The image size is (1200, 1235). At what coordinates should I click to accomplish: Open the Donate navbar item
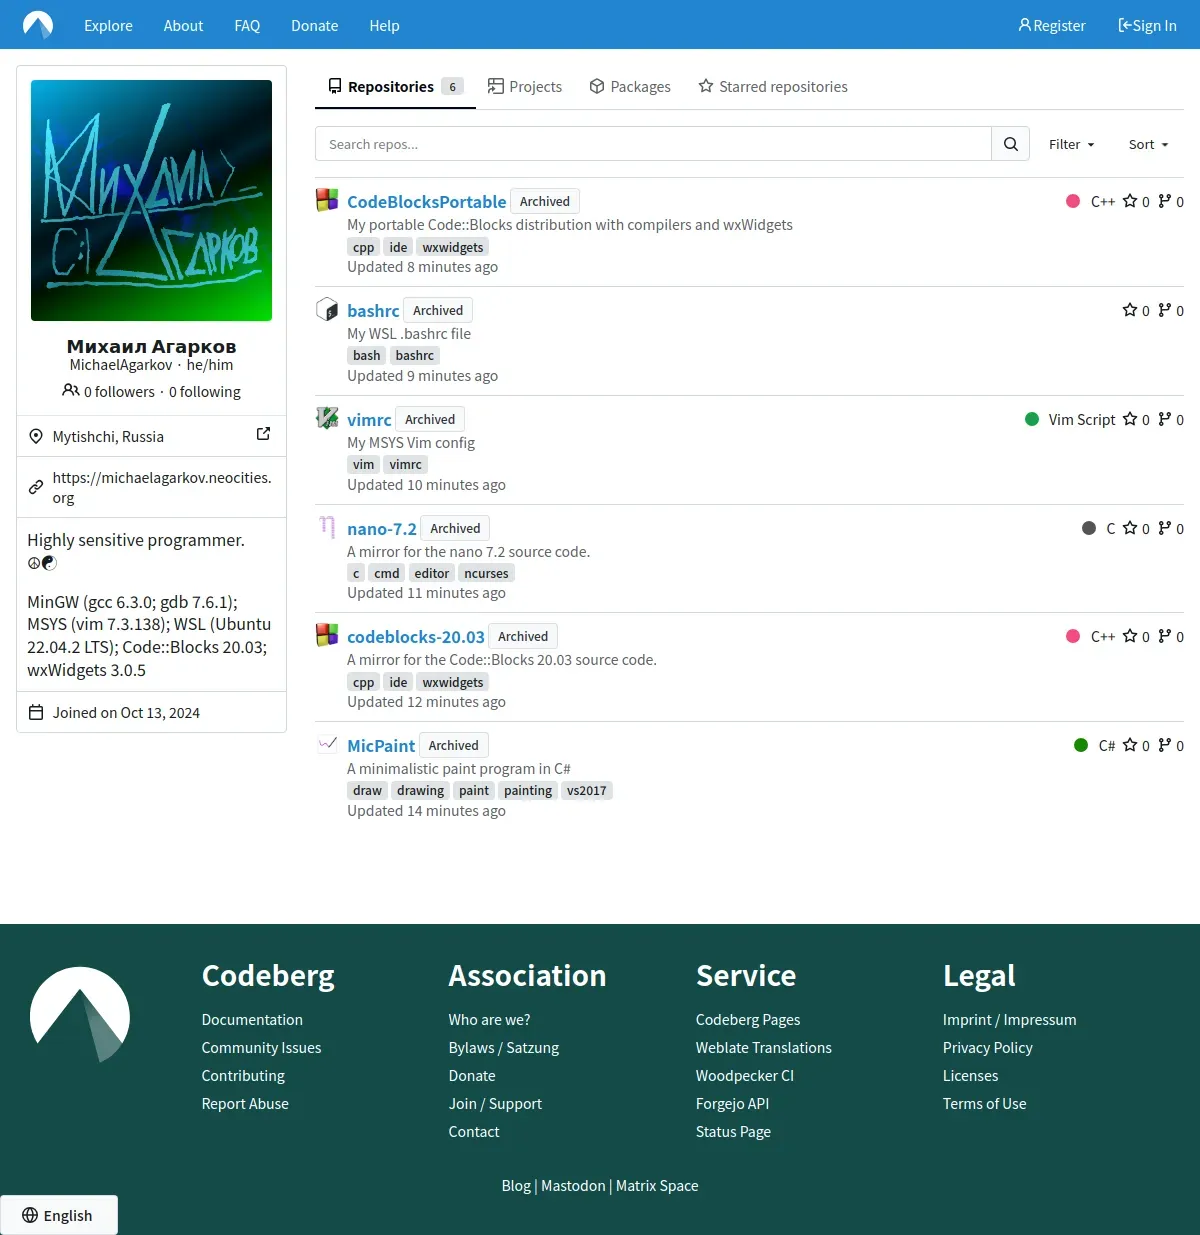314,25
